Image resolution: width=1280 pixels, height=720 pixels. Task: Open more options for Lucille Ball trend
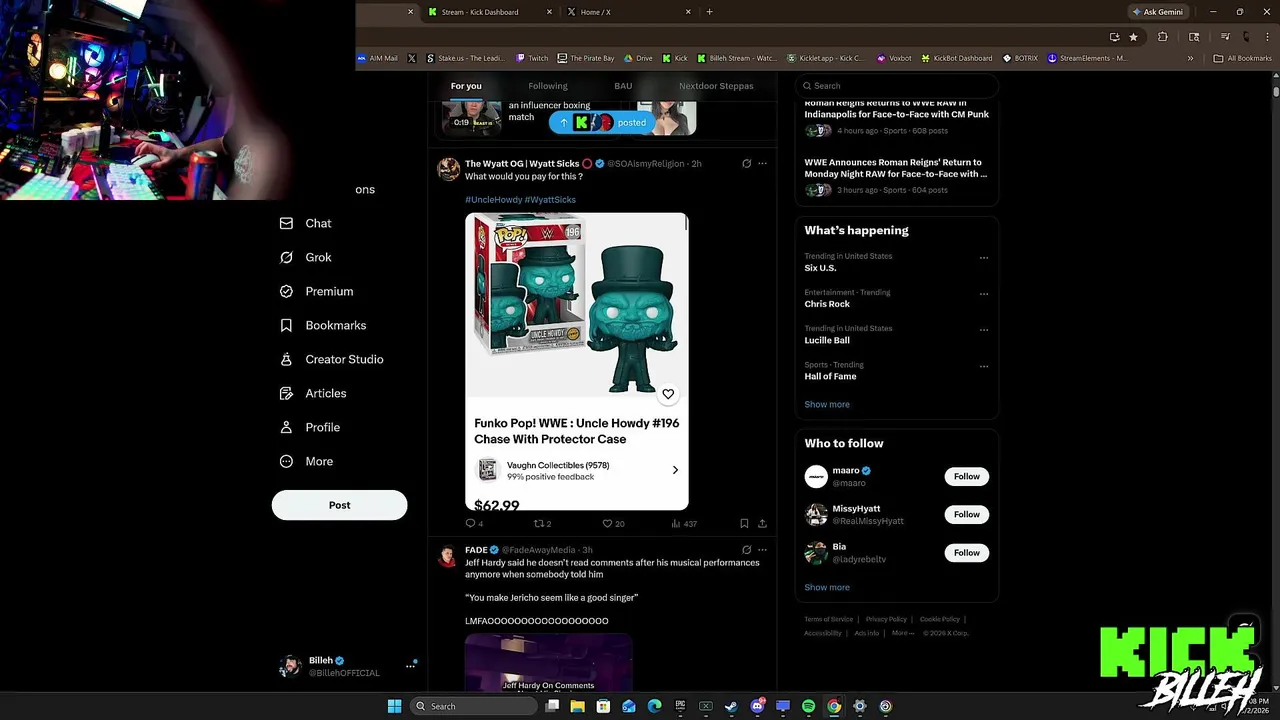point(984,330)
